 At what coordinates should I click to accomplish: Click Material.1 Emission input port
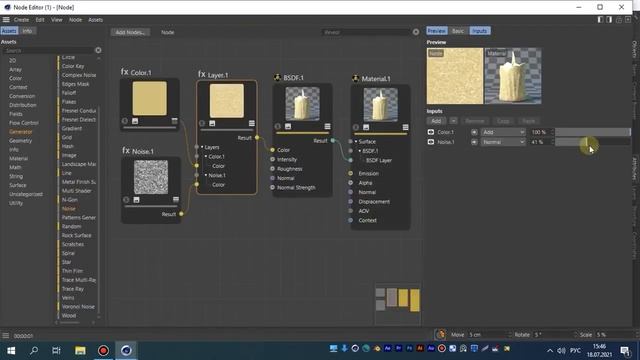coord(351,173)
